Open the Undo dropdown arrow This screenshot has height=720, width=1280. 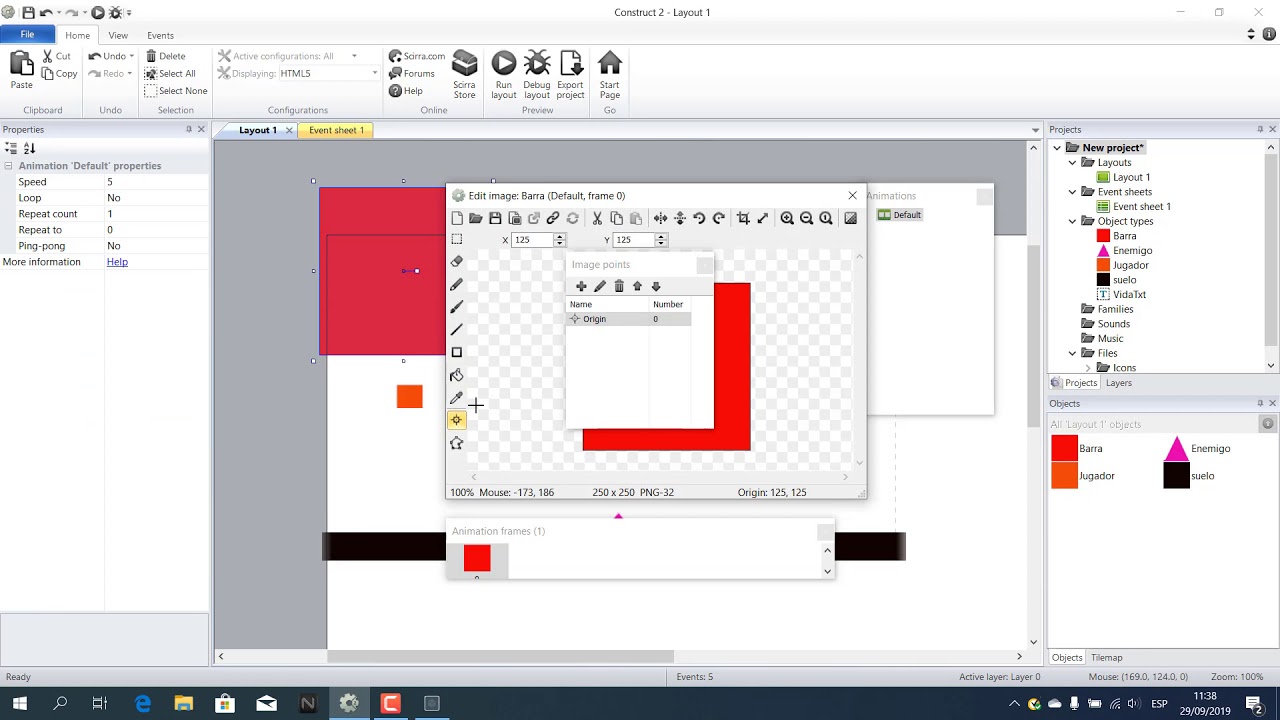coord(132,57)
